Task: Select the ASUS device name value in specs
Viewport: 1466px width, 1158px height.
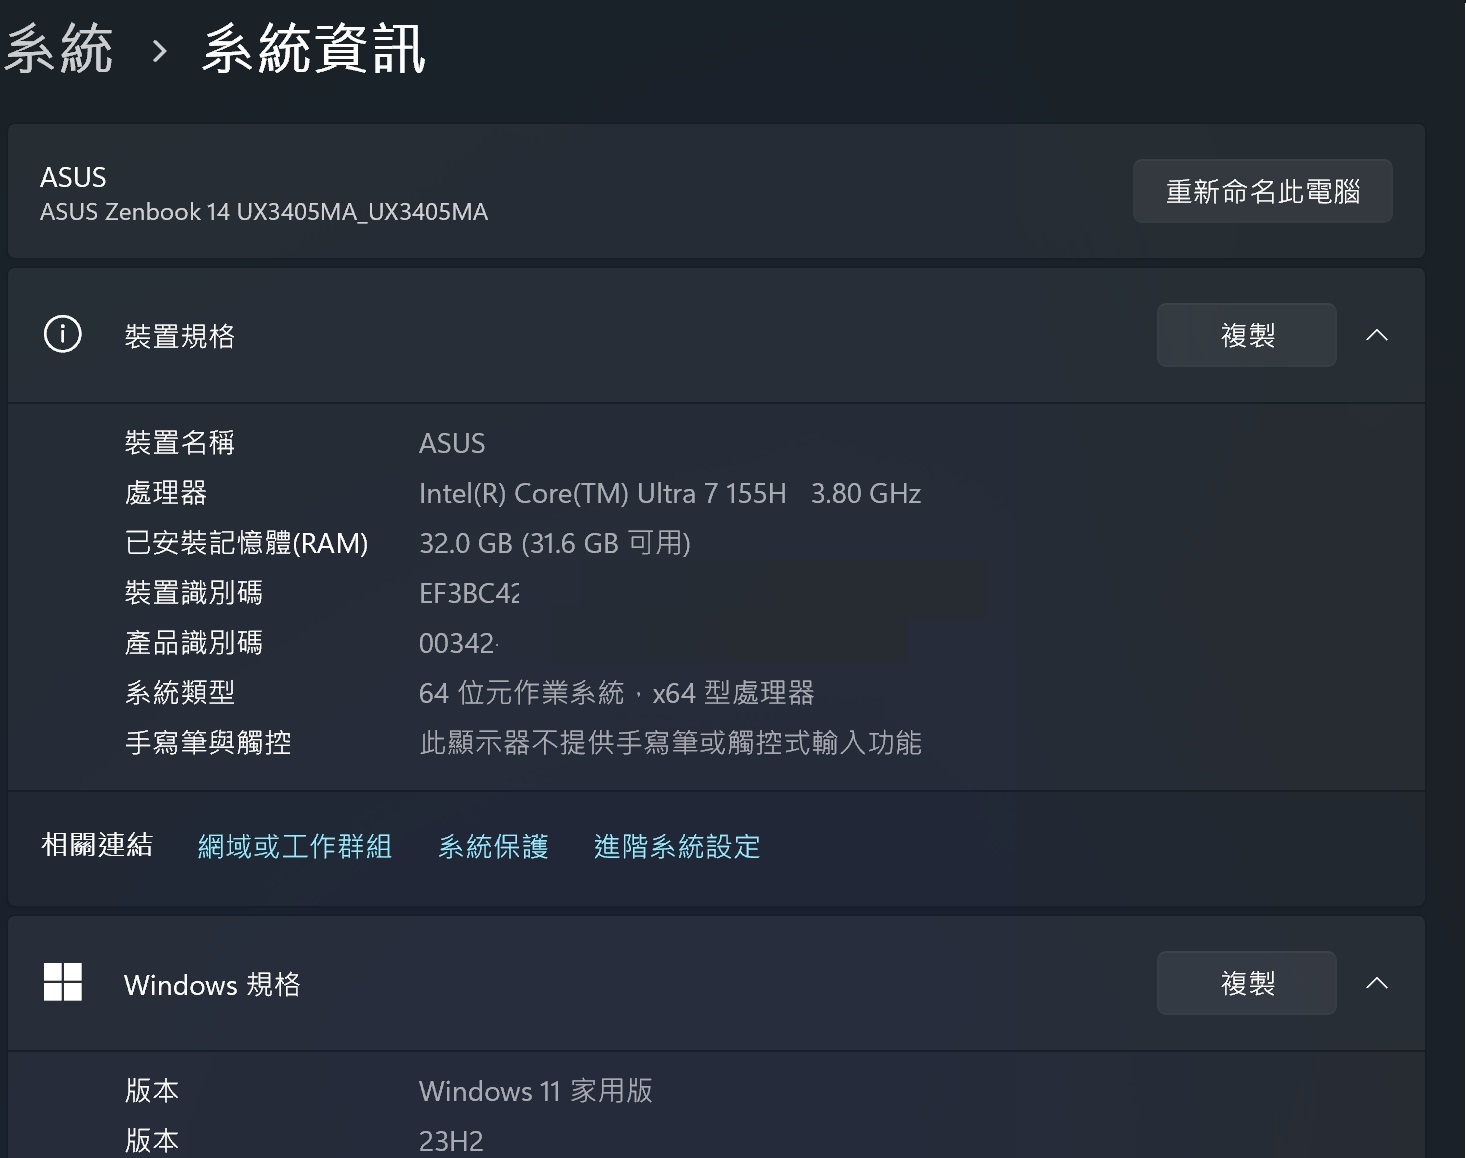Action: coord(452,443)
